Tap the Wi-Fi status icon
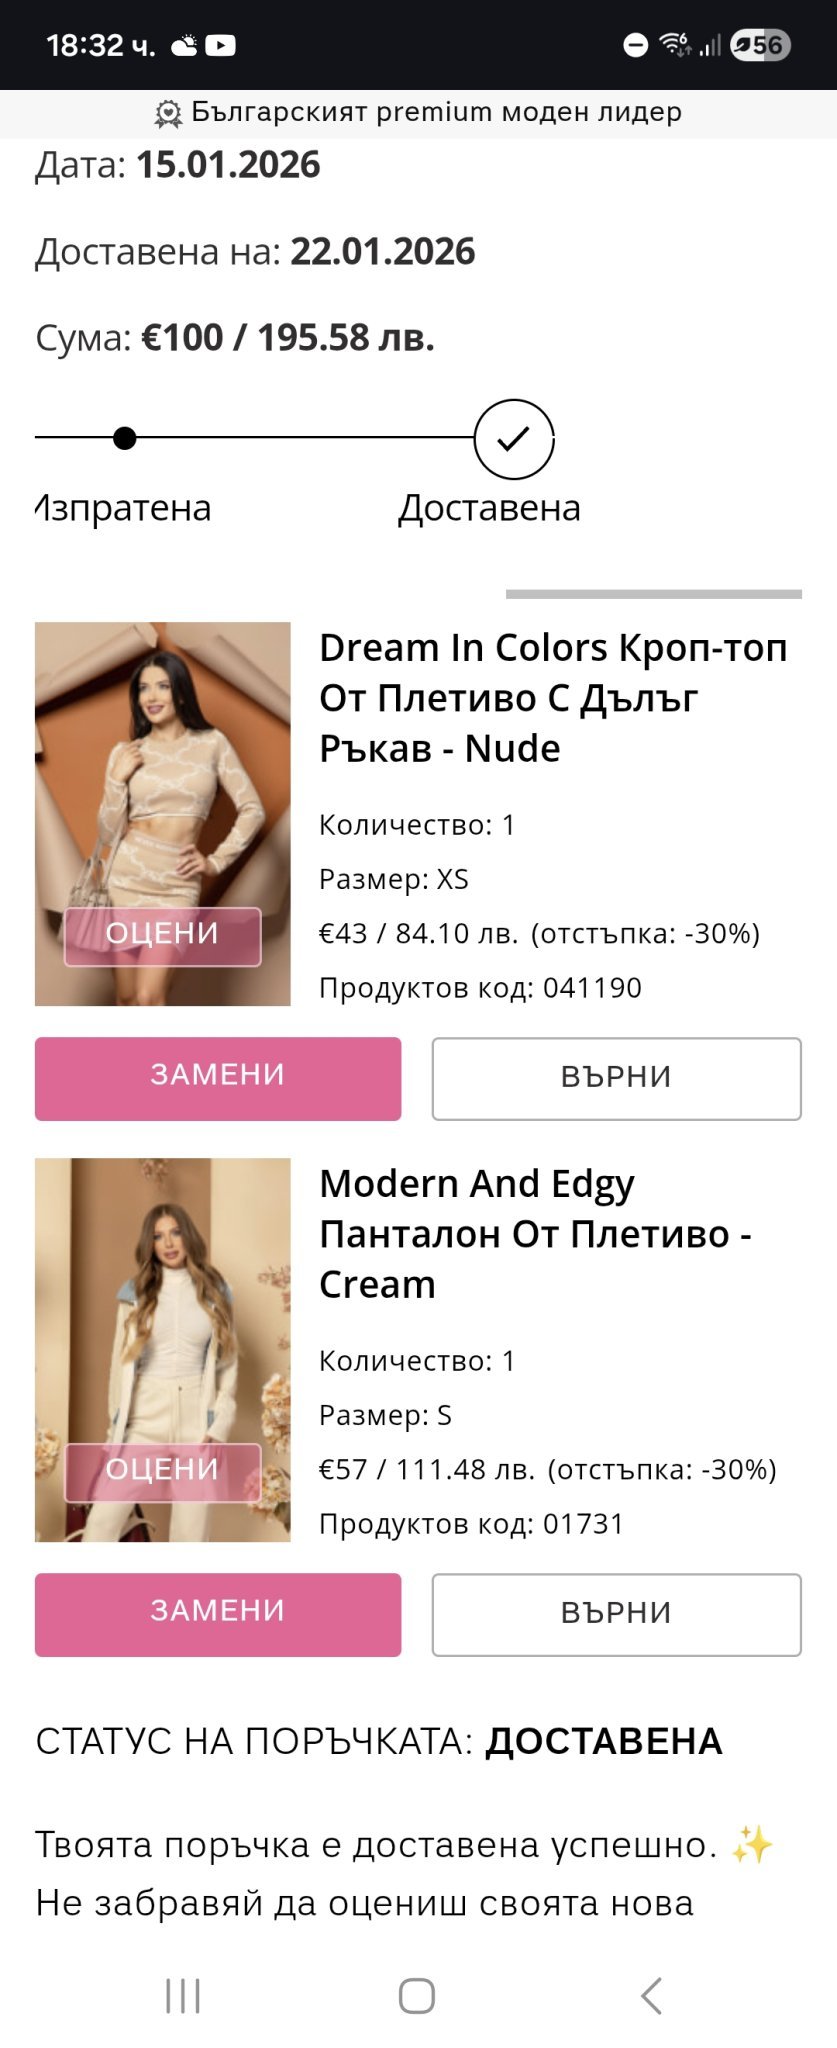837x2048 pixels. [x=673, y=45]
